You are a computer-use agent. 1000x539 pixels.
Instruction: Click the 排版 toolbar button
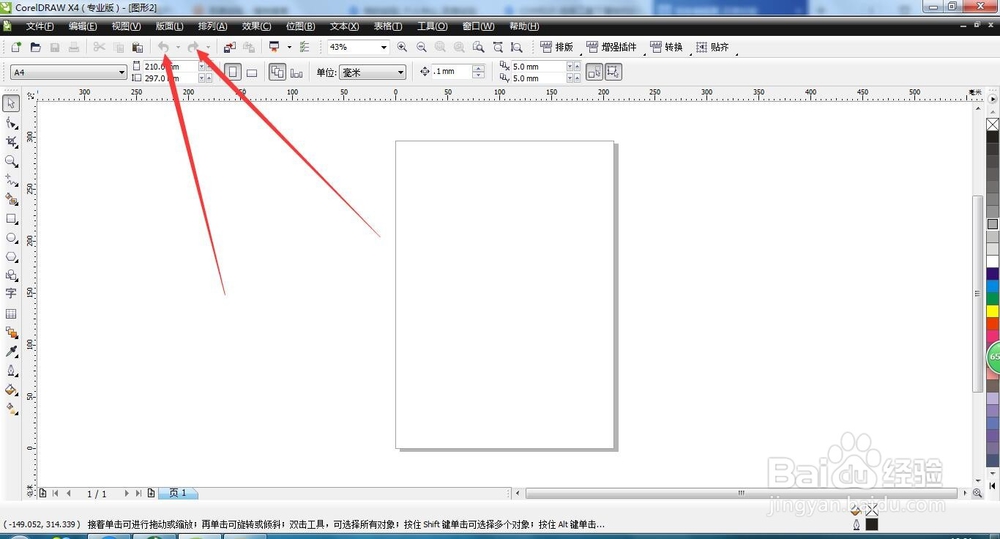556,47
